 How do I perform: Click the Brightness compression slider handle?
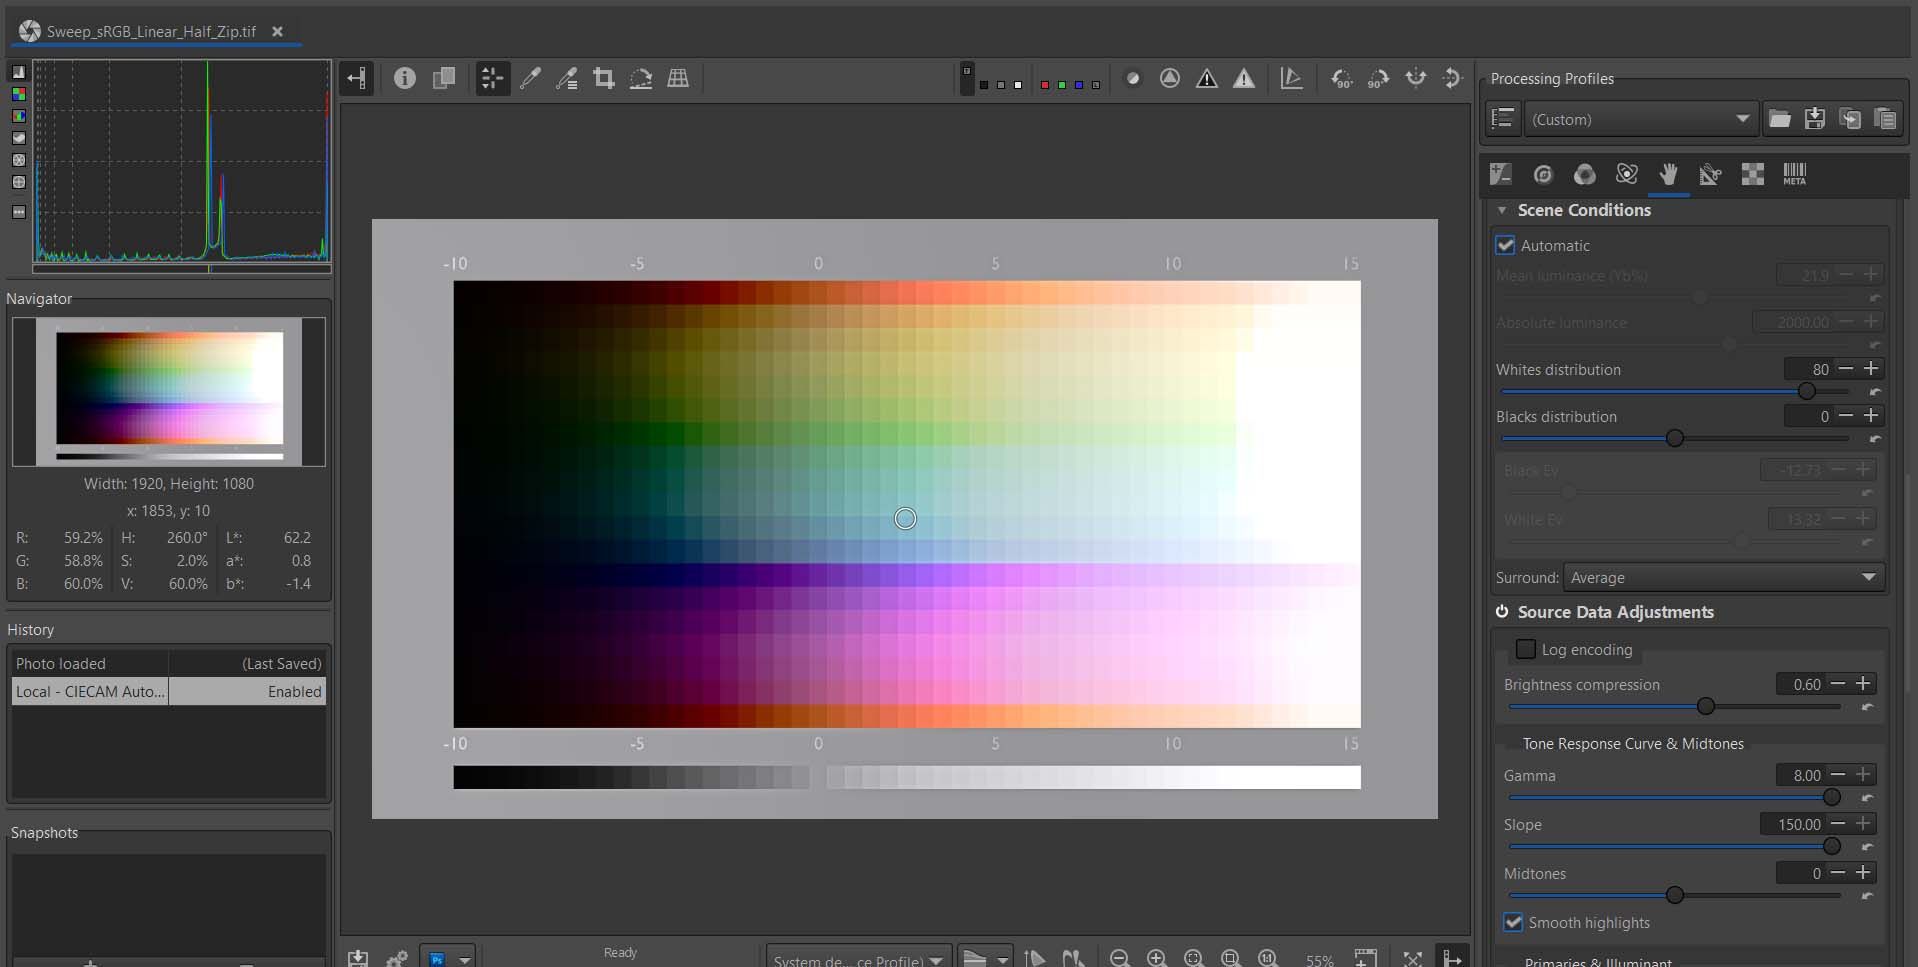click(x=1706, y=706)
